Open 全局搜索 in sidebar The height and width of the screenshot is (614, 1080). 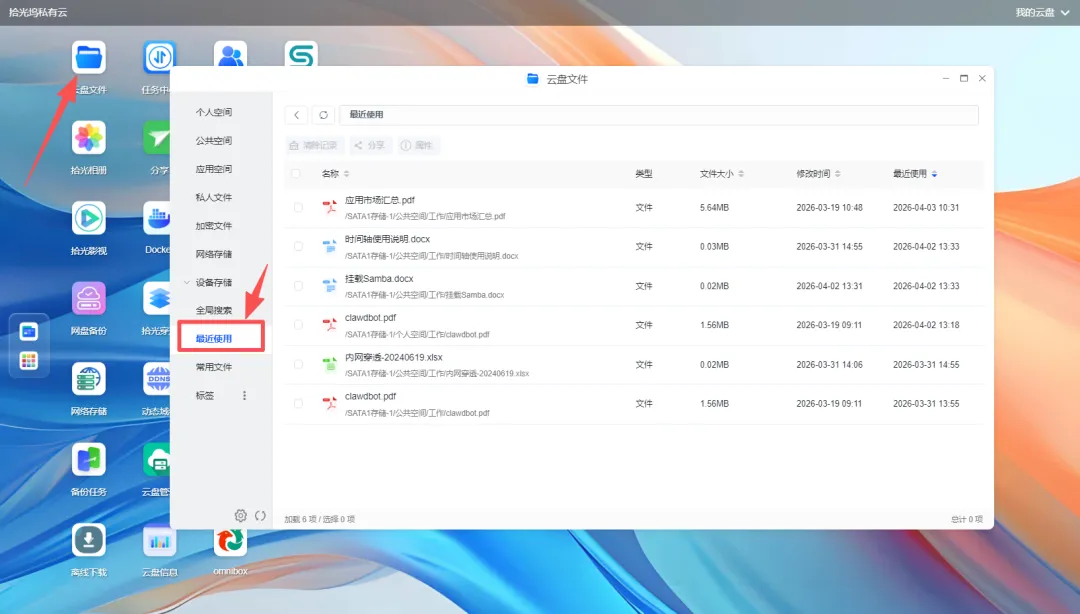[214, 310]
